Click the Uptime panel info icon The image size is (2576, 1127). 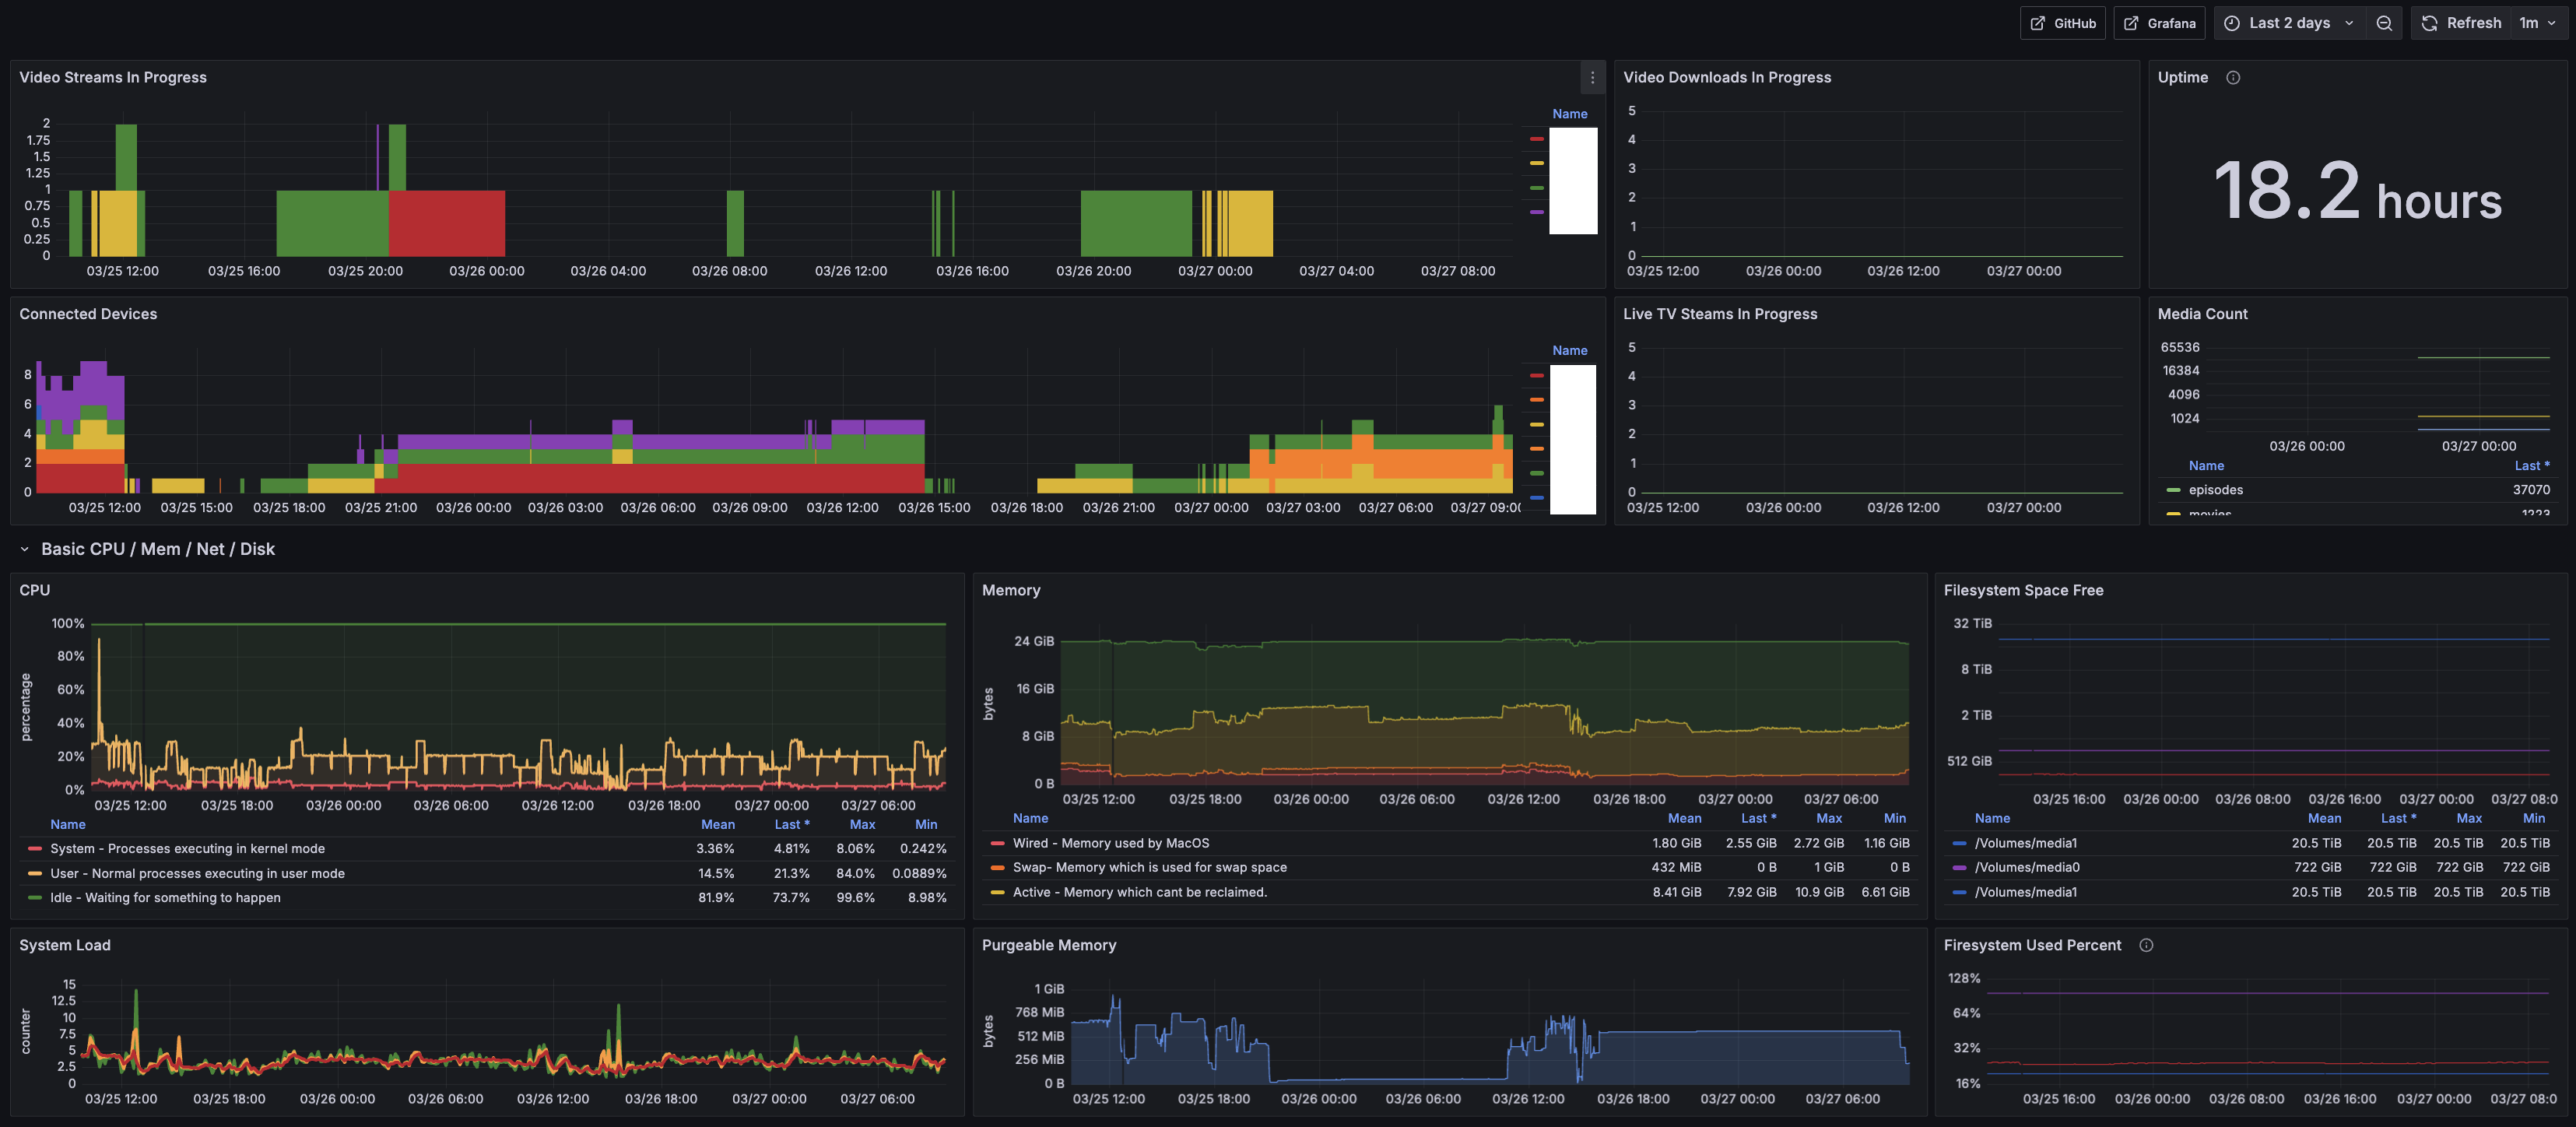point(2233,77)
